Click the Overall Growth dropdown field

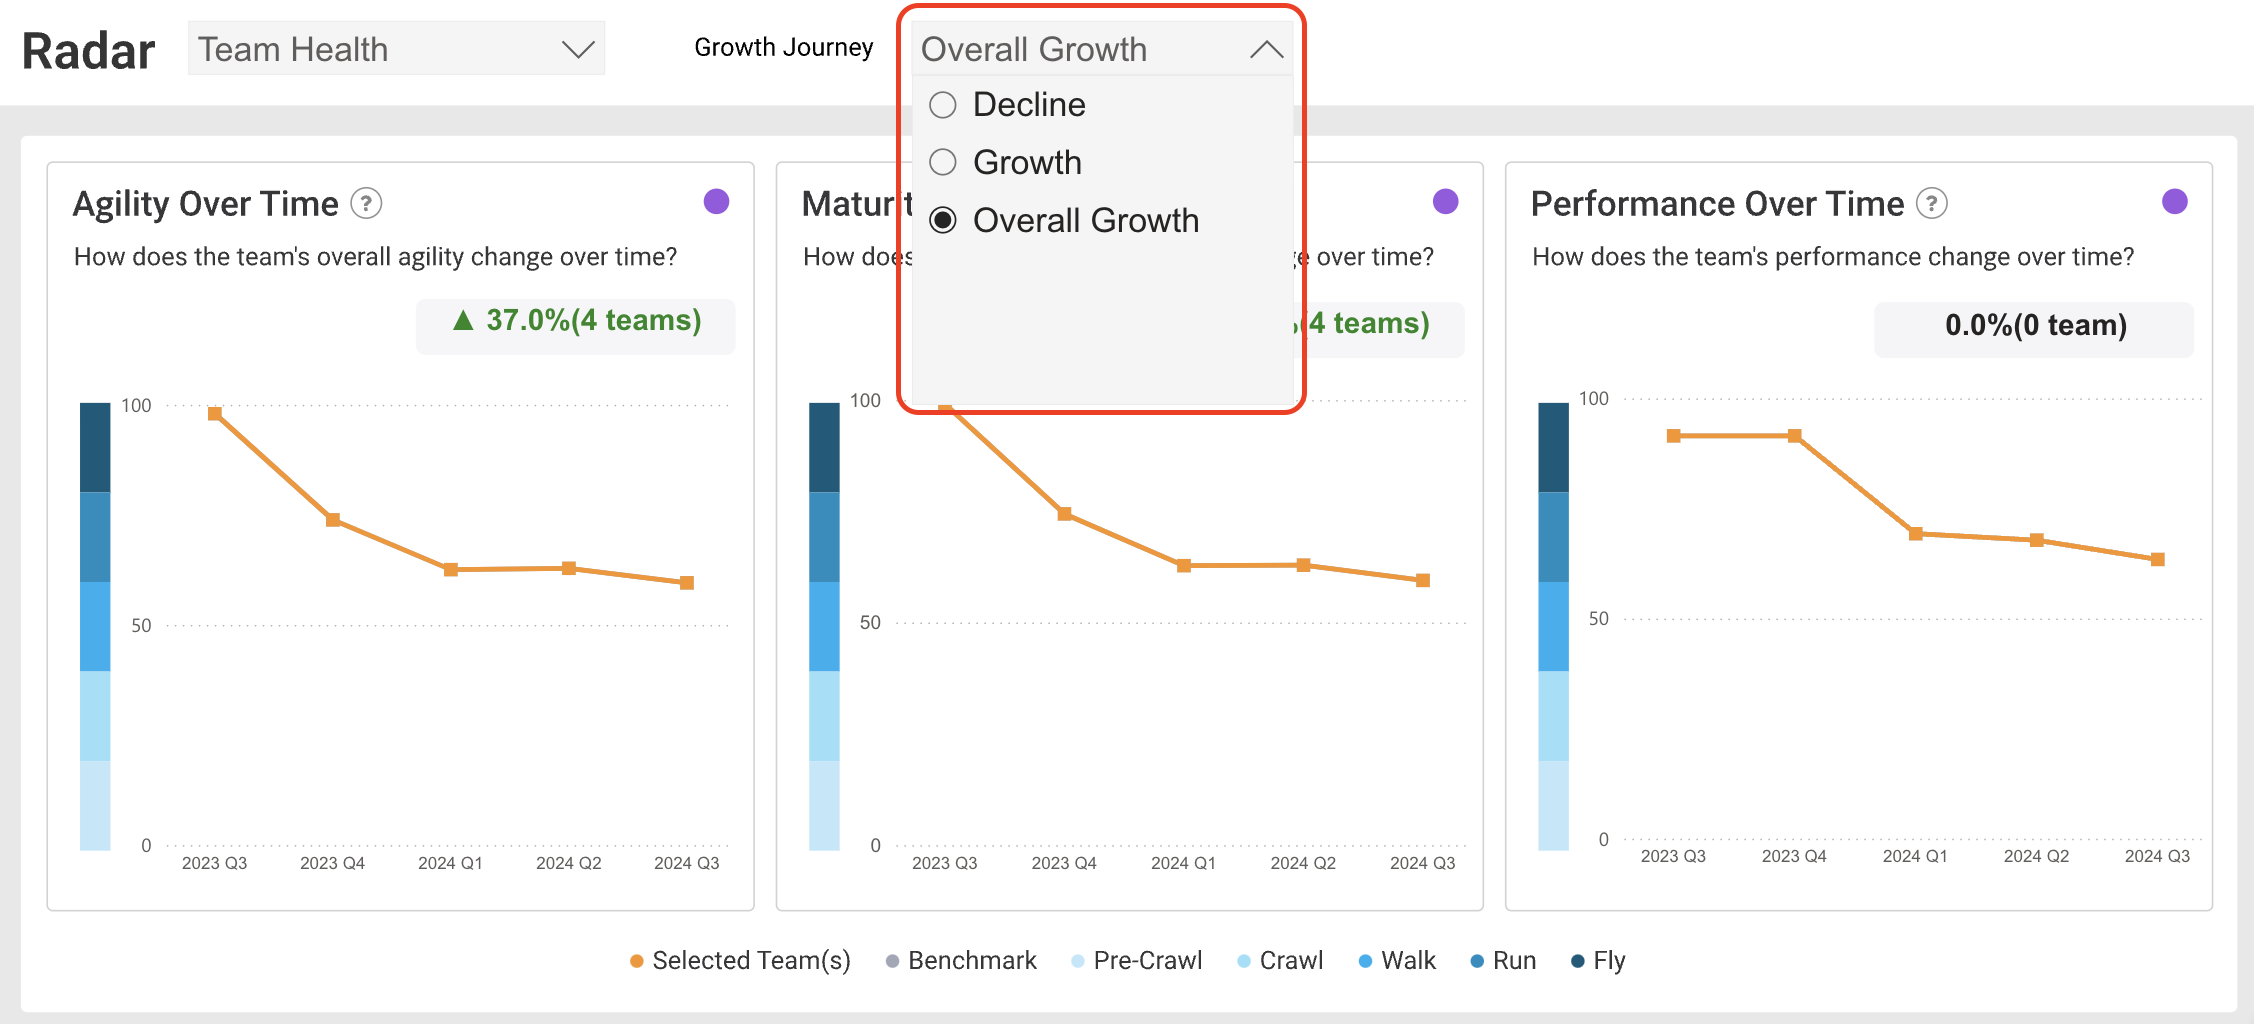click(x=1102, y=49)
